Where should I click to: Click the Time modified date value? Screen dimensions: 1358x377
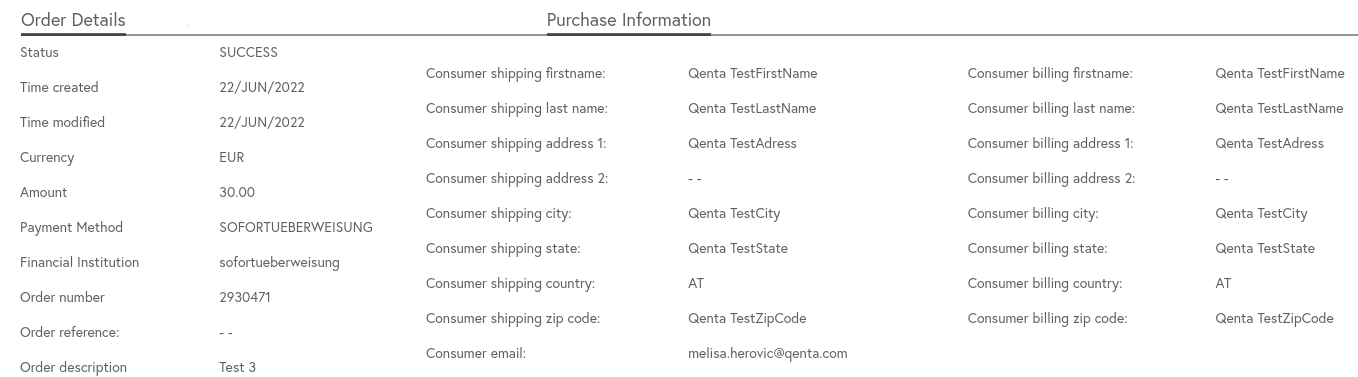[x=262, y=122]
